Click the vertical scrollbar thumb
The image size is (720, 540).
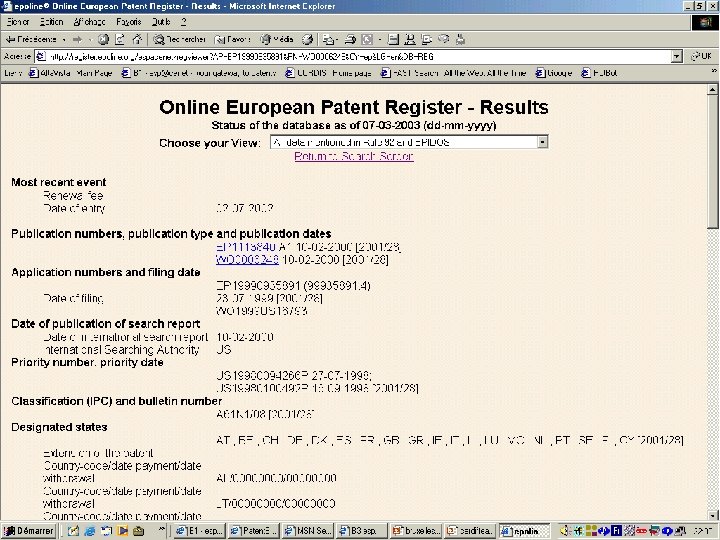pyautogui.click(x=712, y=162)
